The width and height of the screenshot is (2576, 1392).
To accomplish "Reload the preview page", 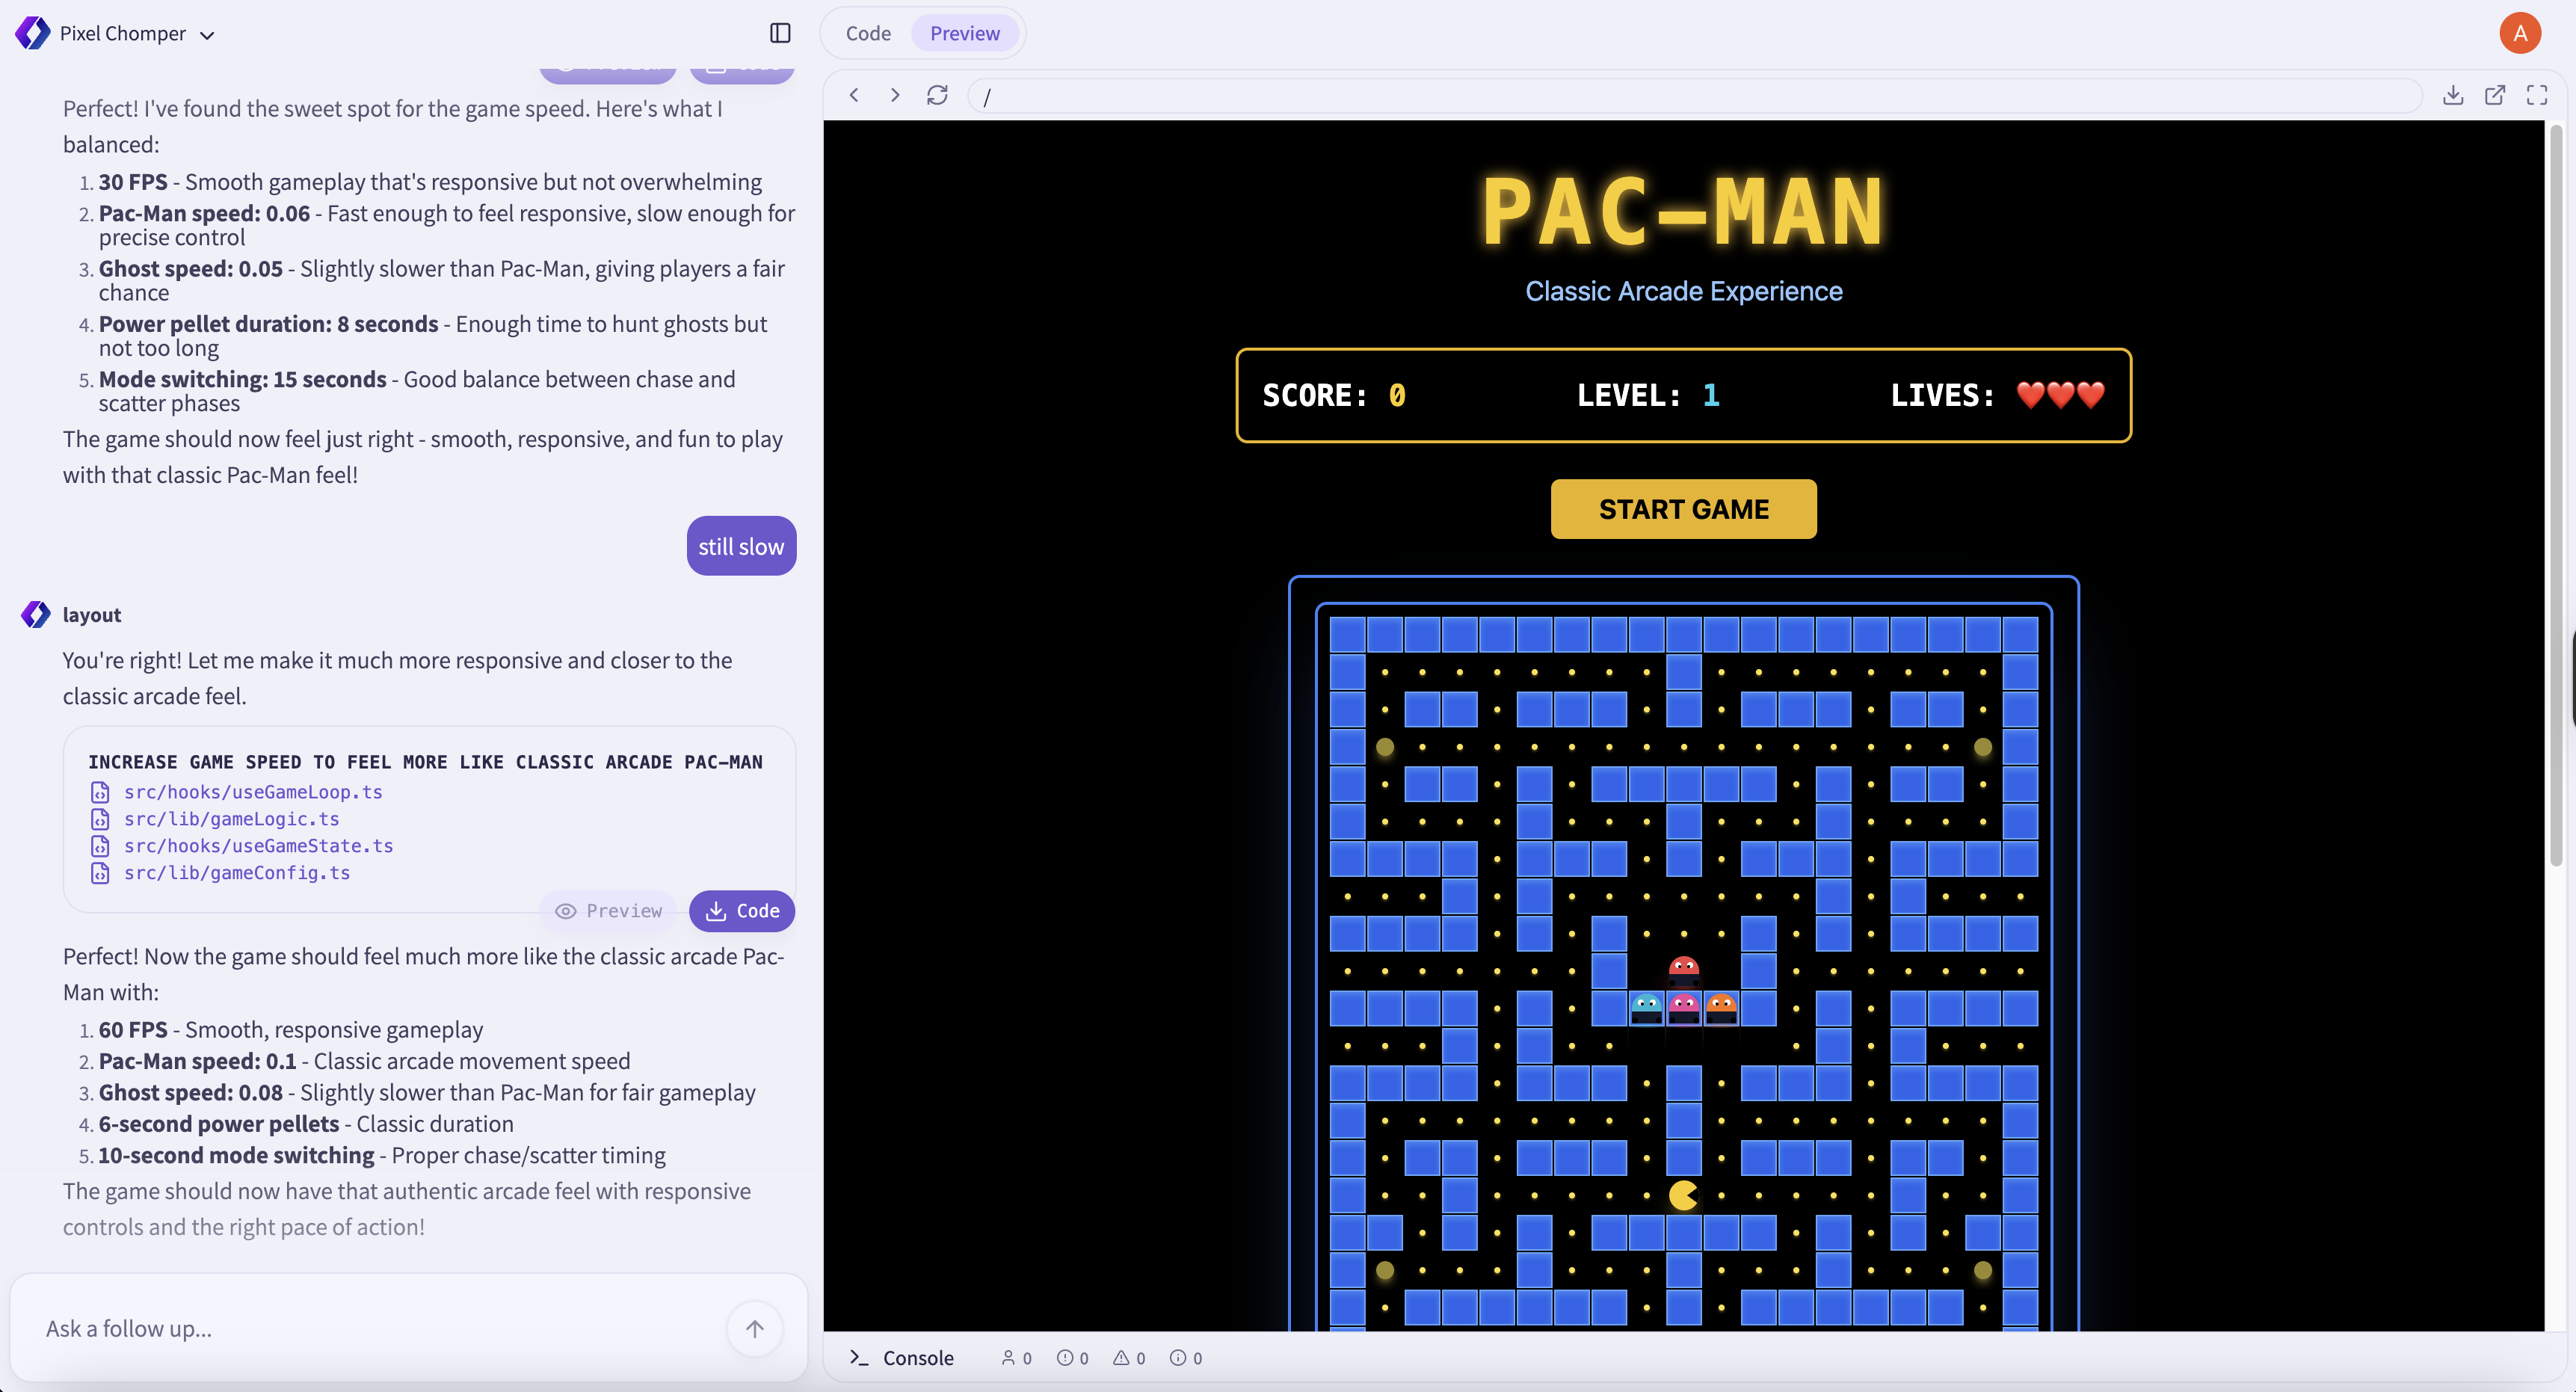I will click(937, 95).
